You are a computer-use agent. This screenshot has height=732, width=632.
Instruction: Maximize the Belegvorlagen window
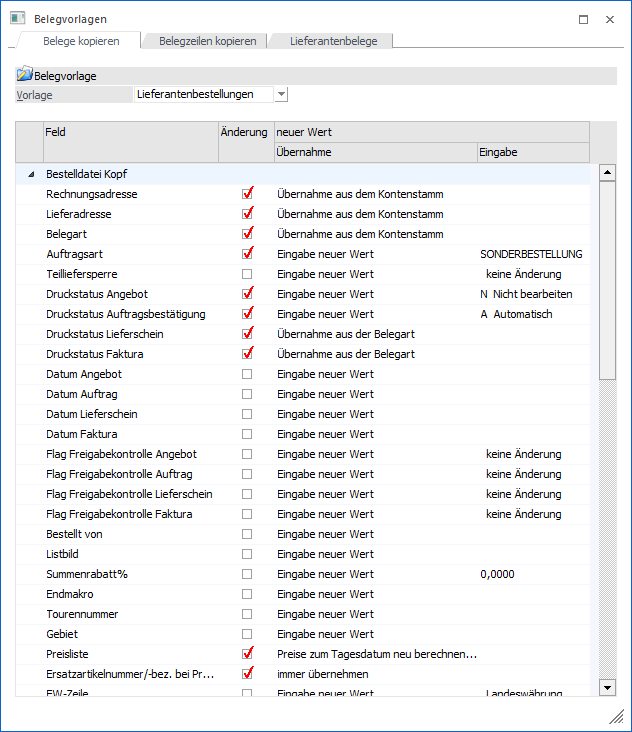point(583,19)
